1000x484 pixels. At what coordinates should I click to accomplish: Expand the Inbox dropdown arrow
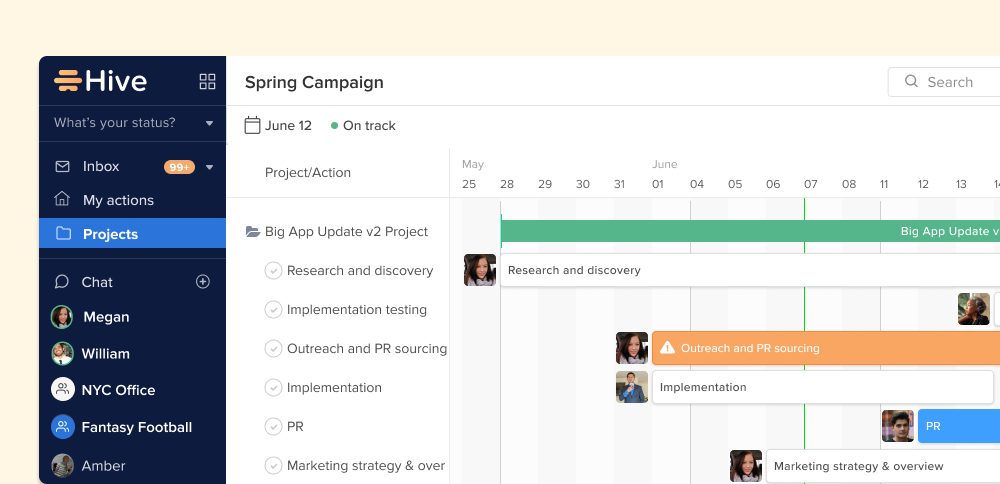[x=210, y=167]
